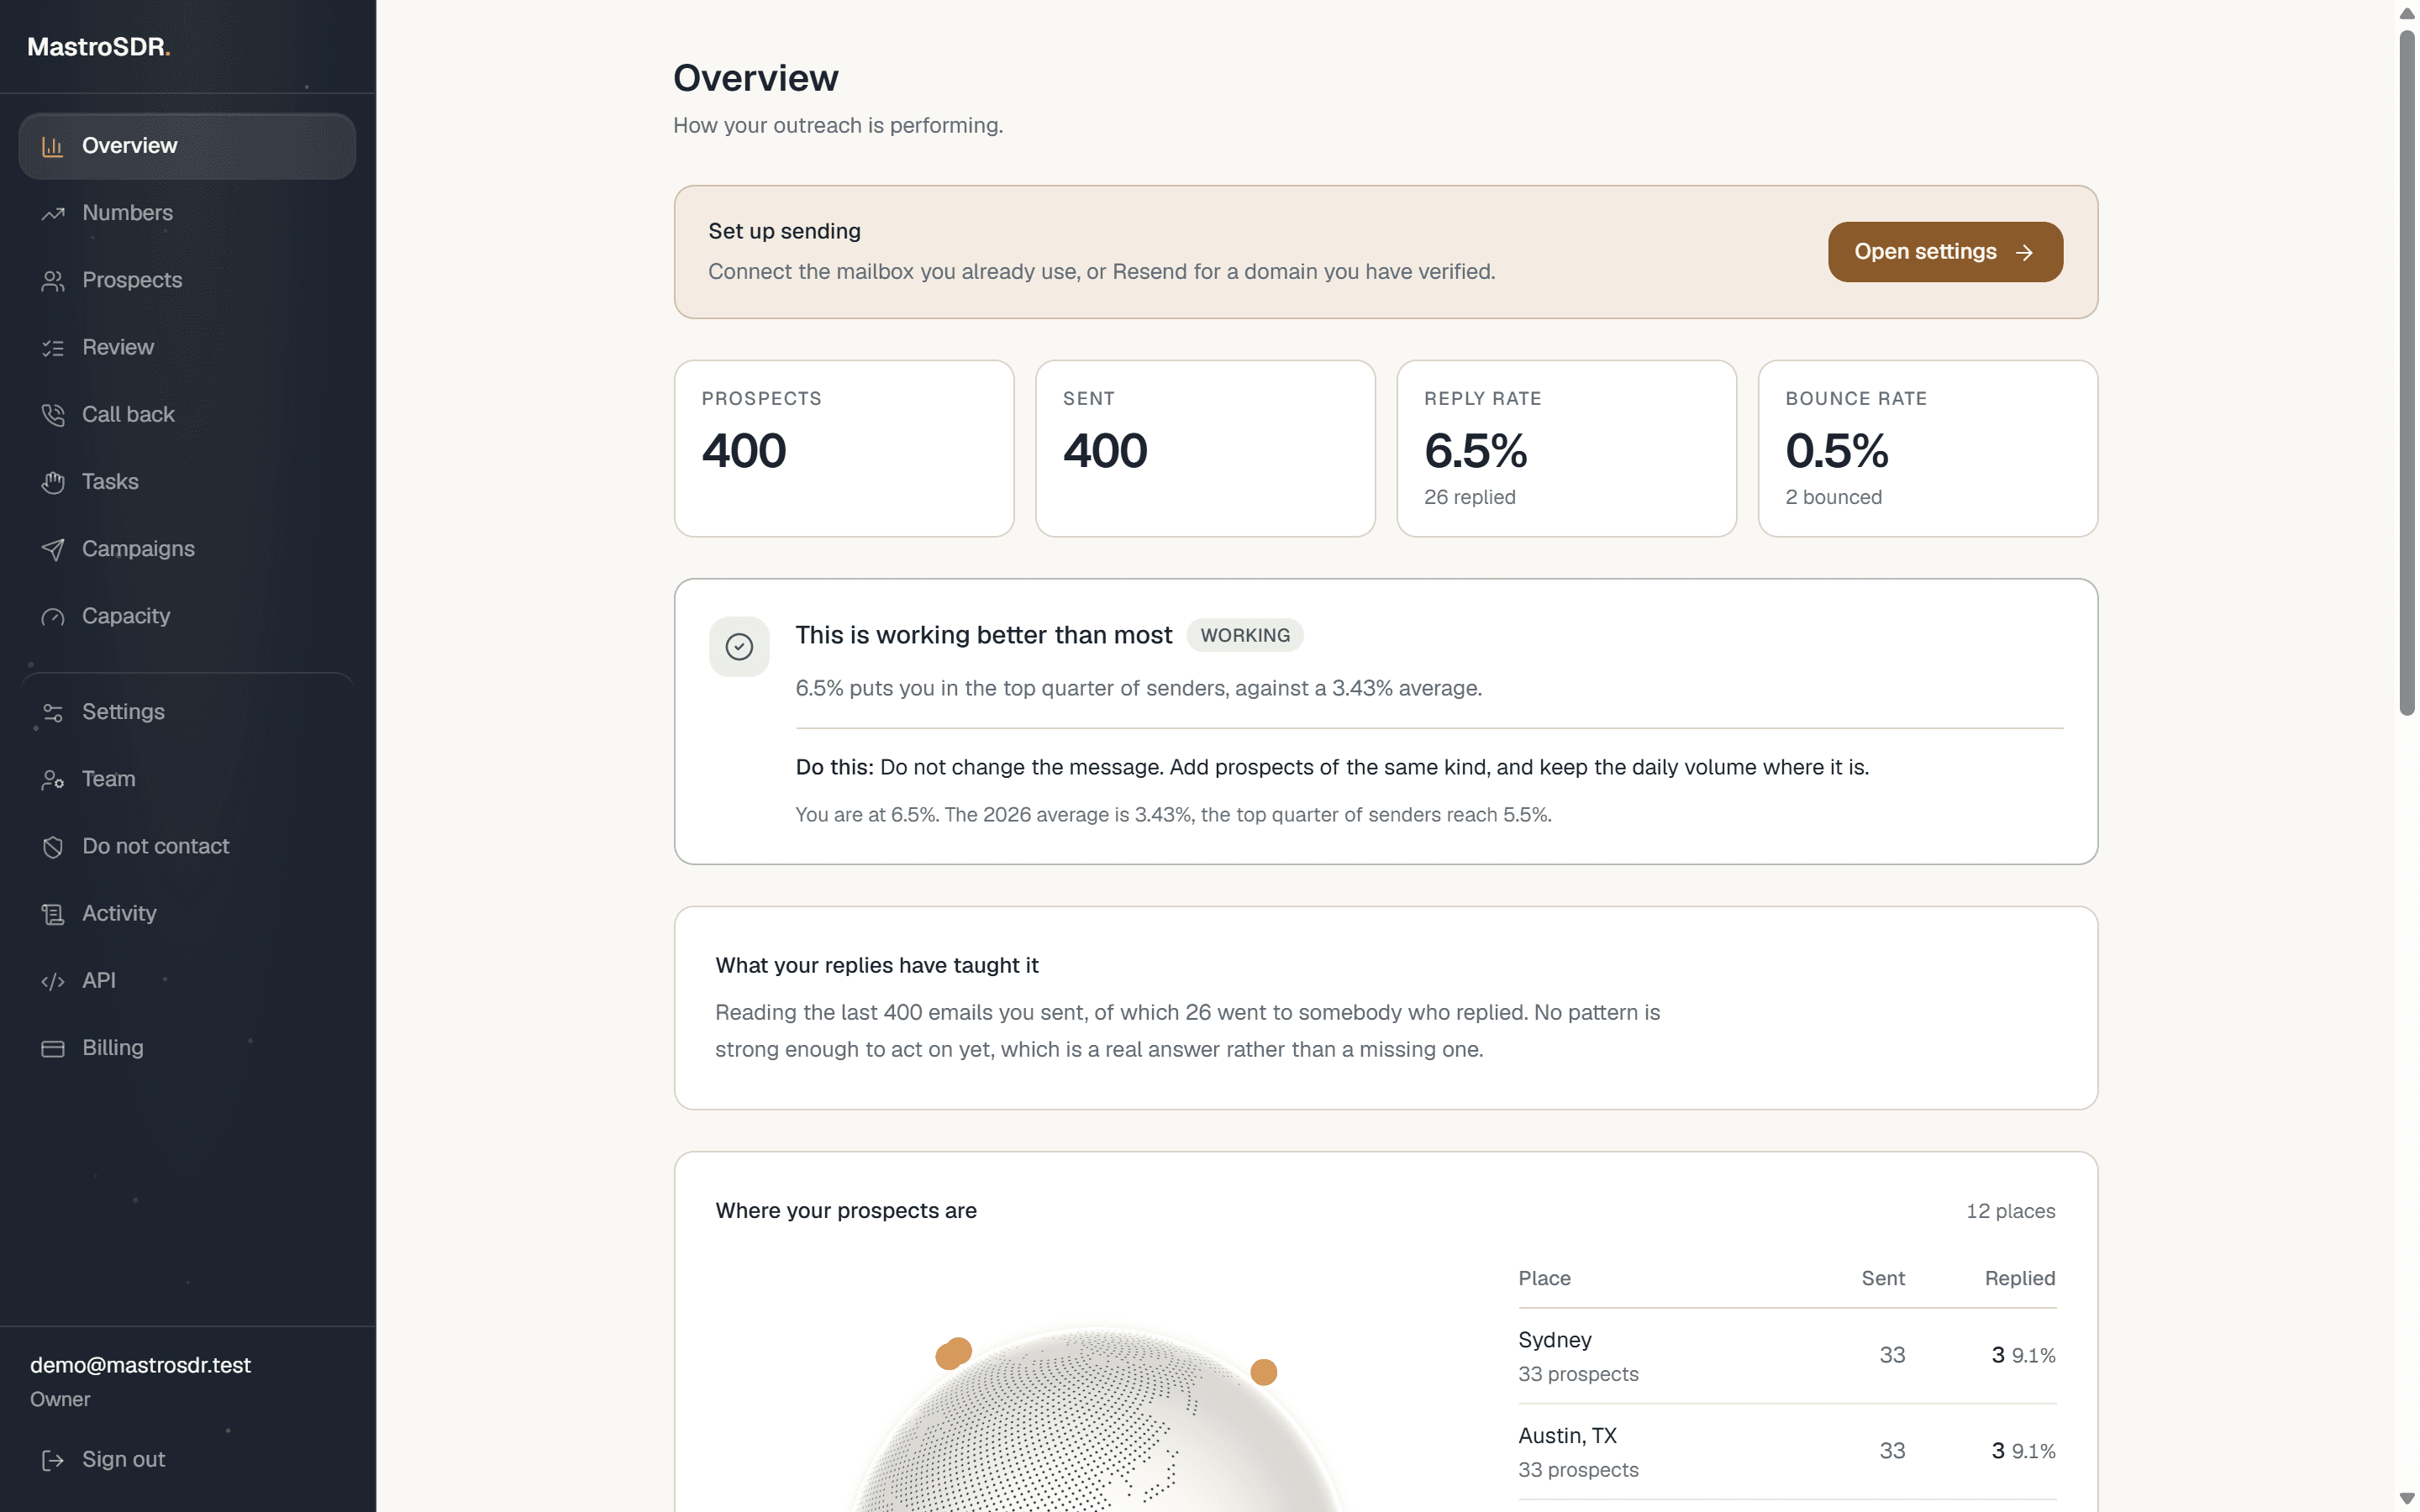
Task: Click the Prospects 400 stat card
Action: coord(844,449)
